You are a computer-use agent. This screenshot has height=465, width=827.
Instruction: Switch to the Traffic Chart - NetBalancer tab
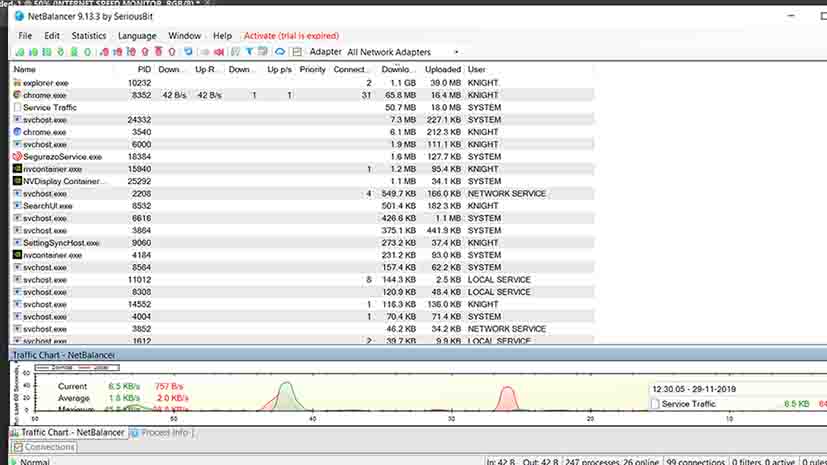coord(69,432)
